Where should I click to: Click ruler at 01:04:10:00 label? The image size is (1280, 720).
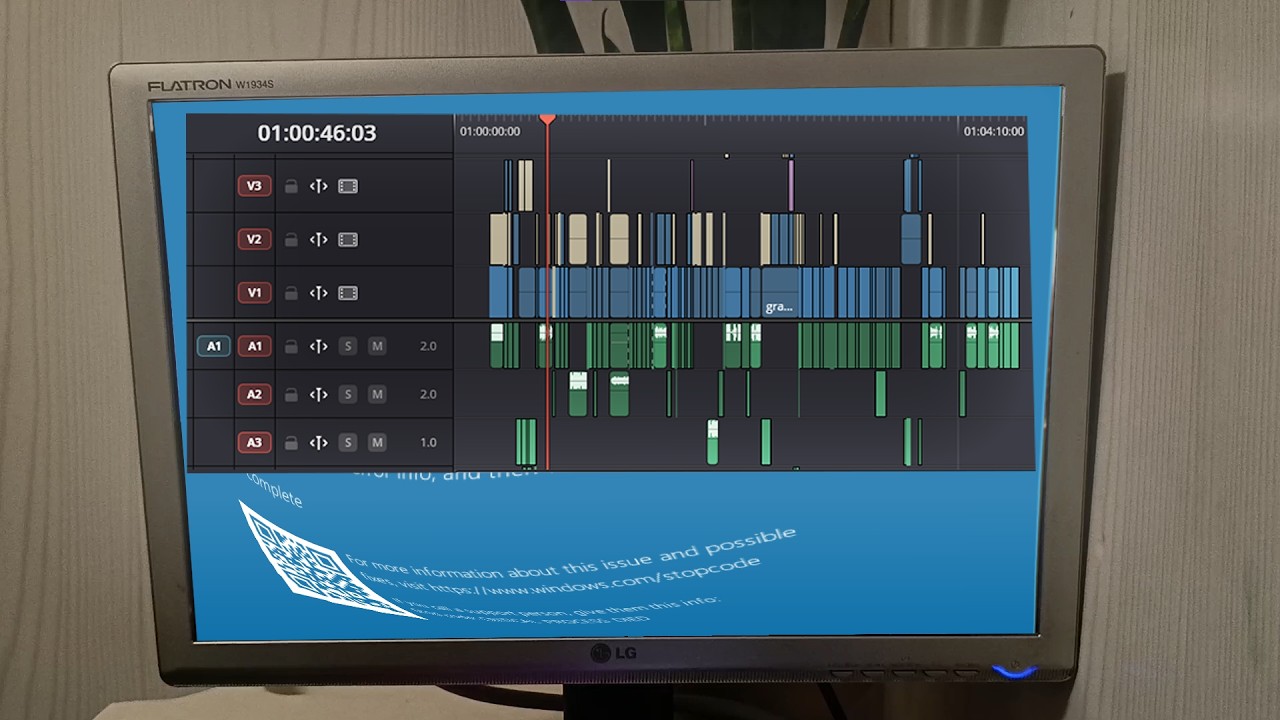[994, 131]
